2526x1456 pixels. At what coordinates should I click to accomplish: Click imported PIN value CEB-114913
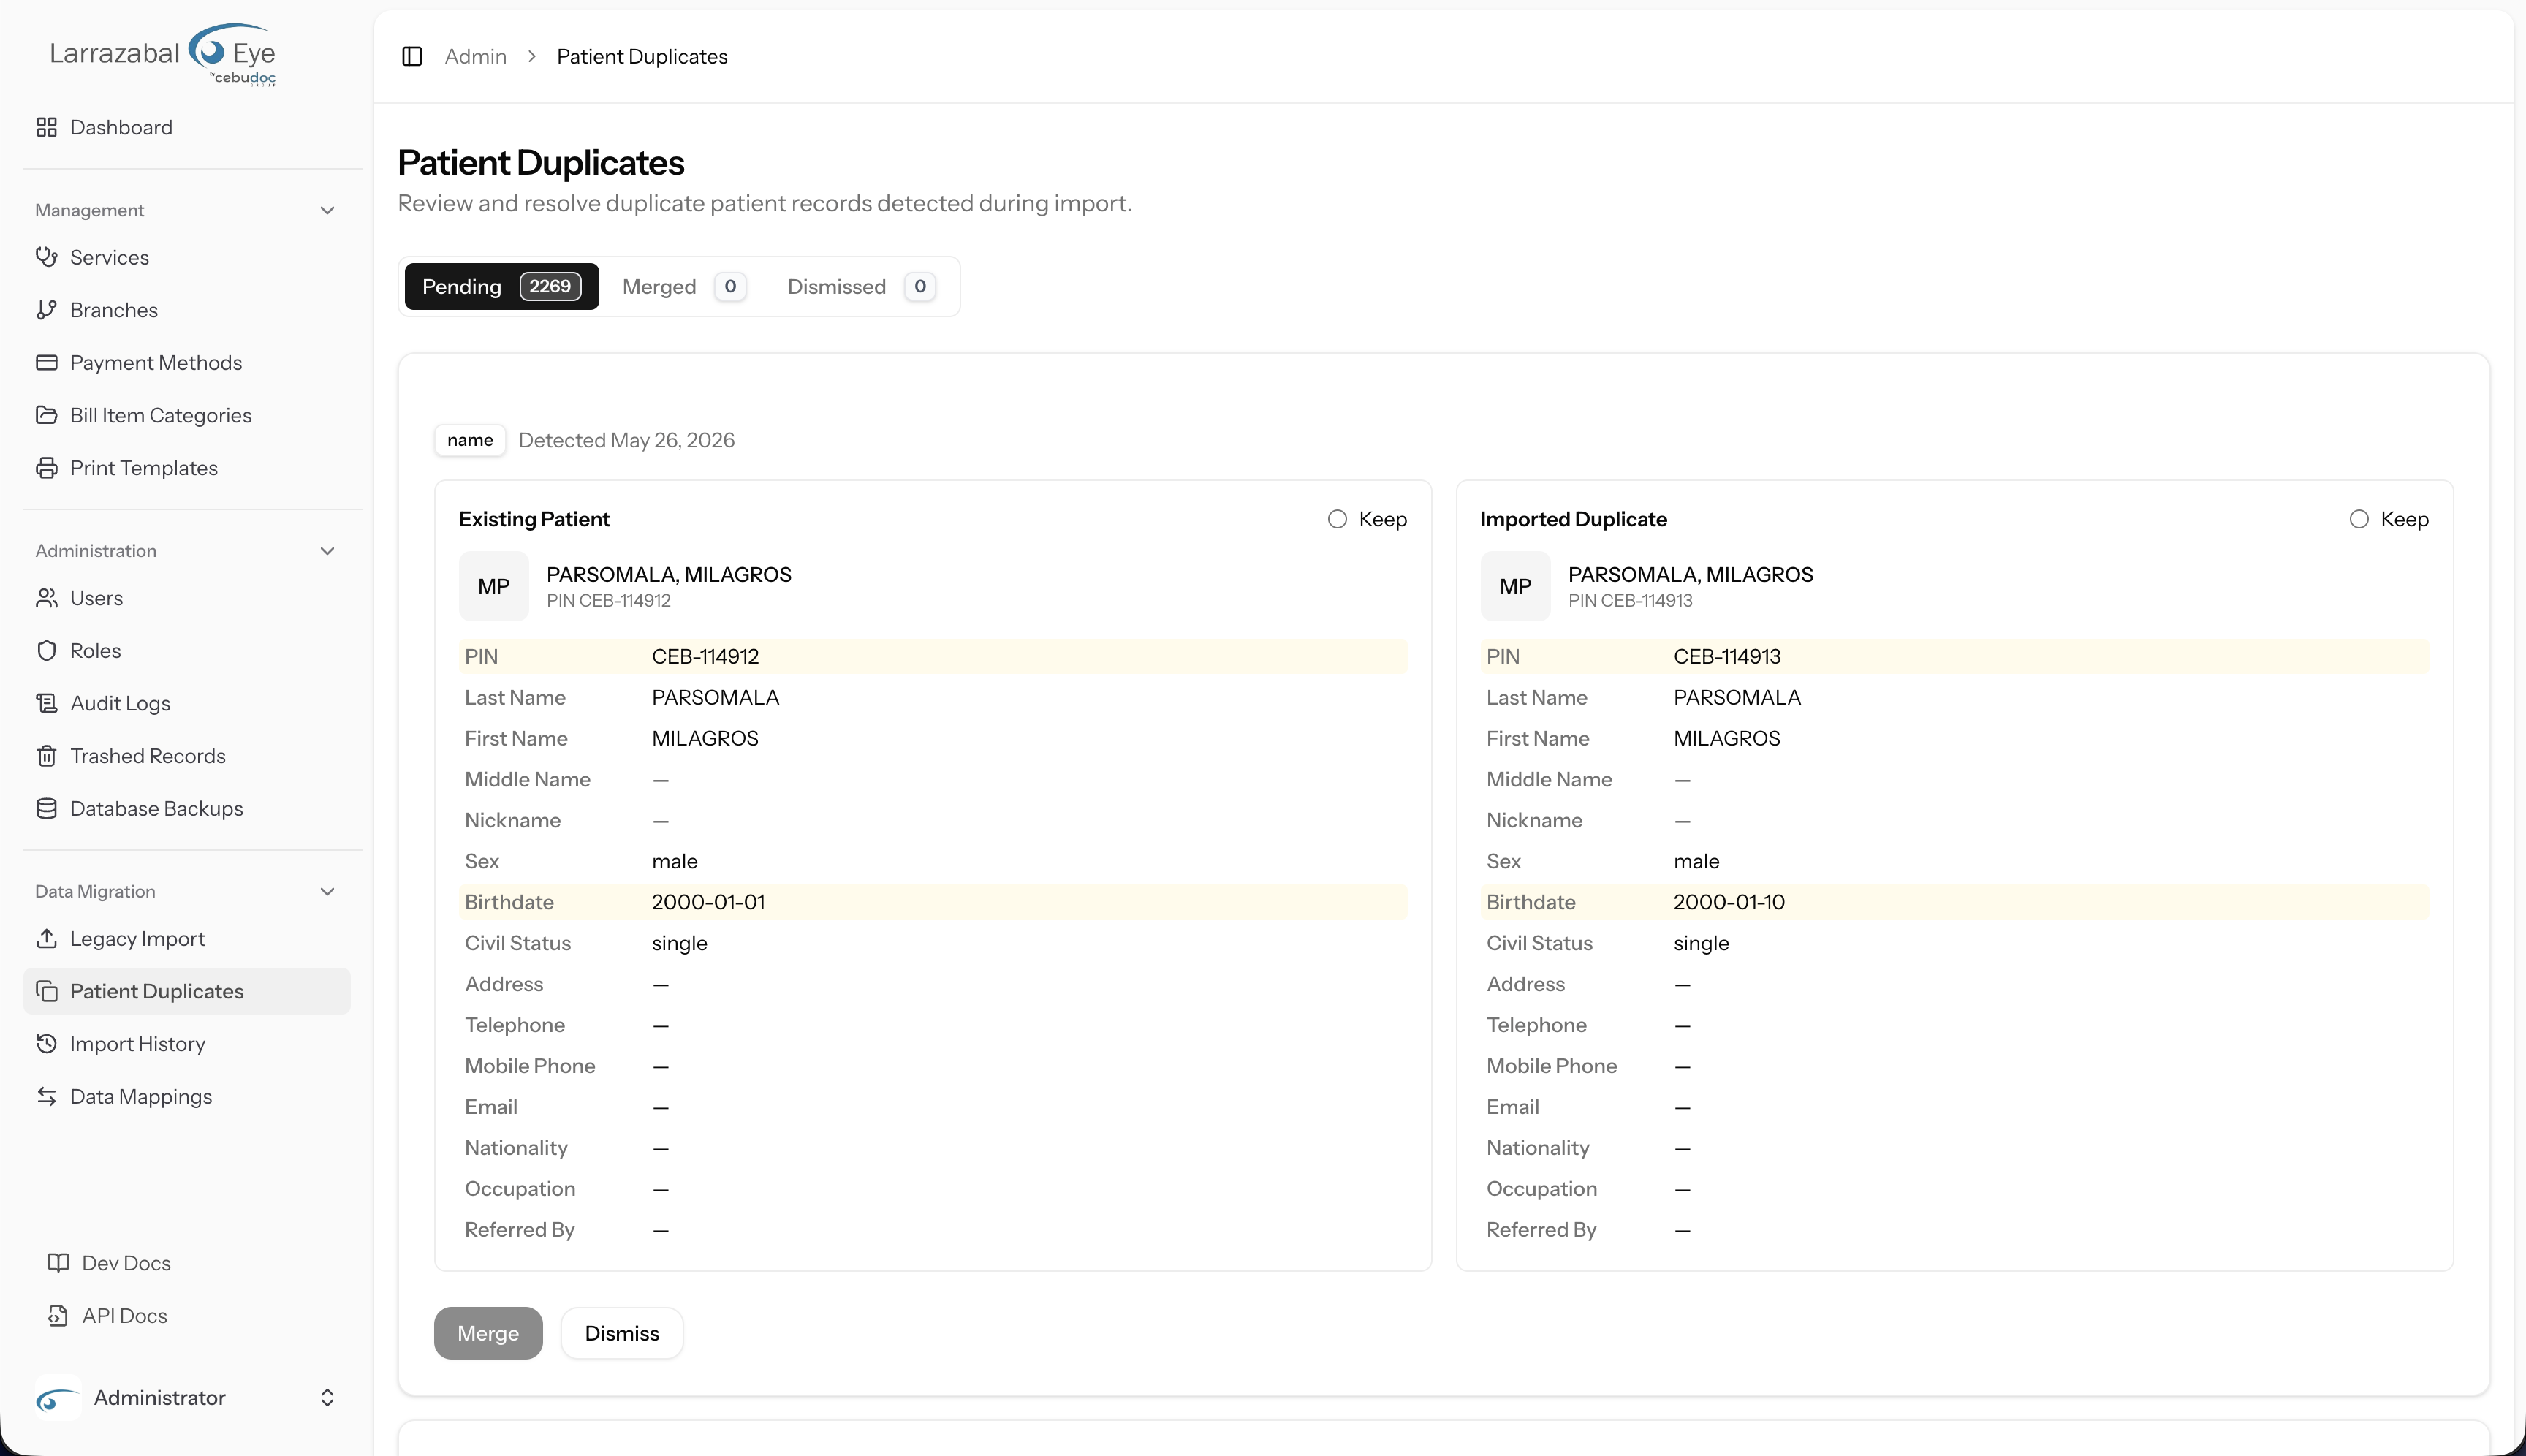pyautogui.click(x=1727, y=656)
